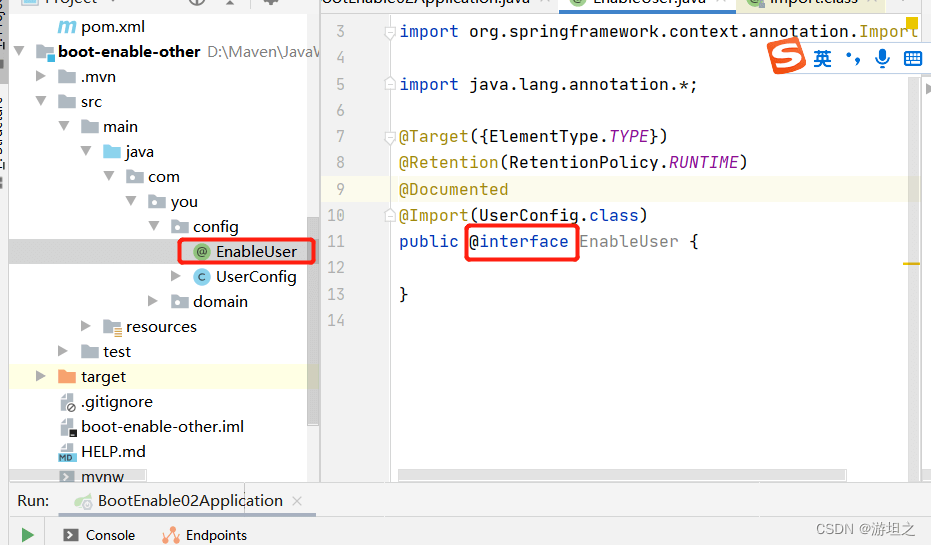Select the config package folder
This screenshot has height=545, width=931.
pos(216,227)
